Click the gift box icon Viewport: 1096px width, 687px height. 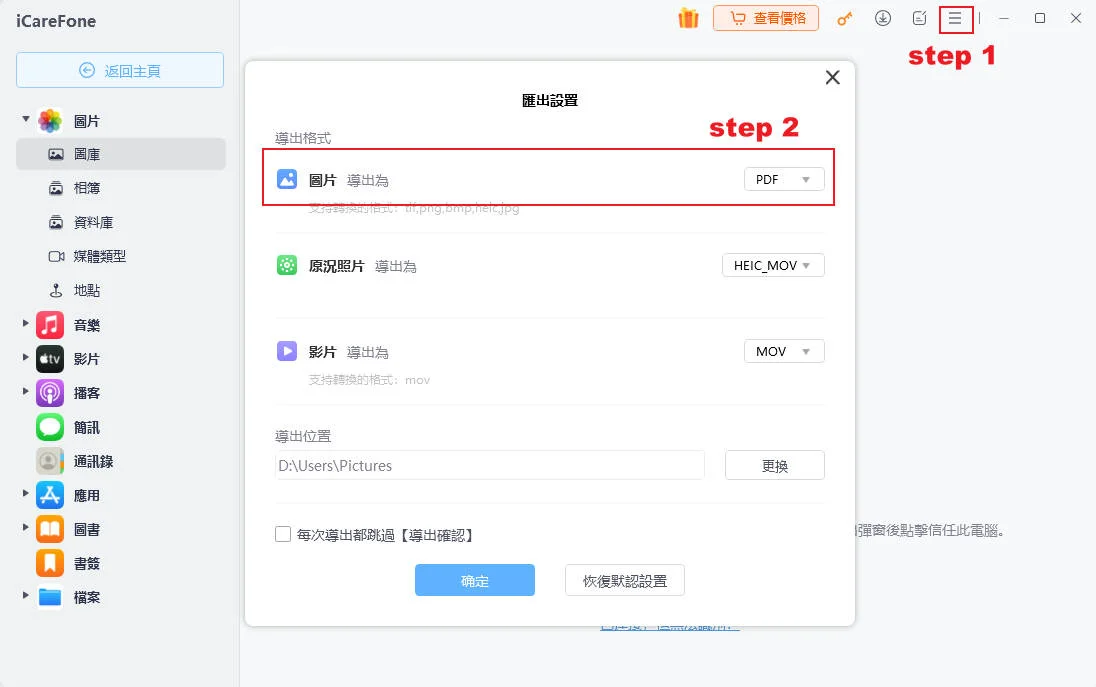[688, 18]
